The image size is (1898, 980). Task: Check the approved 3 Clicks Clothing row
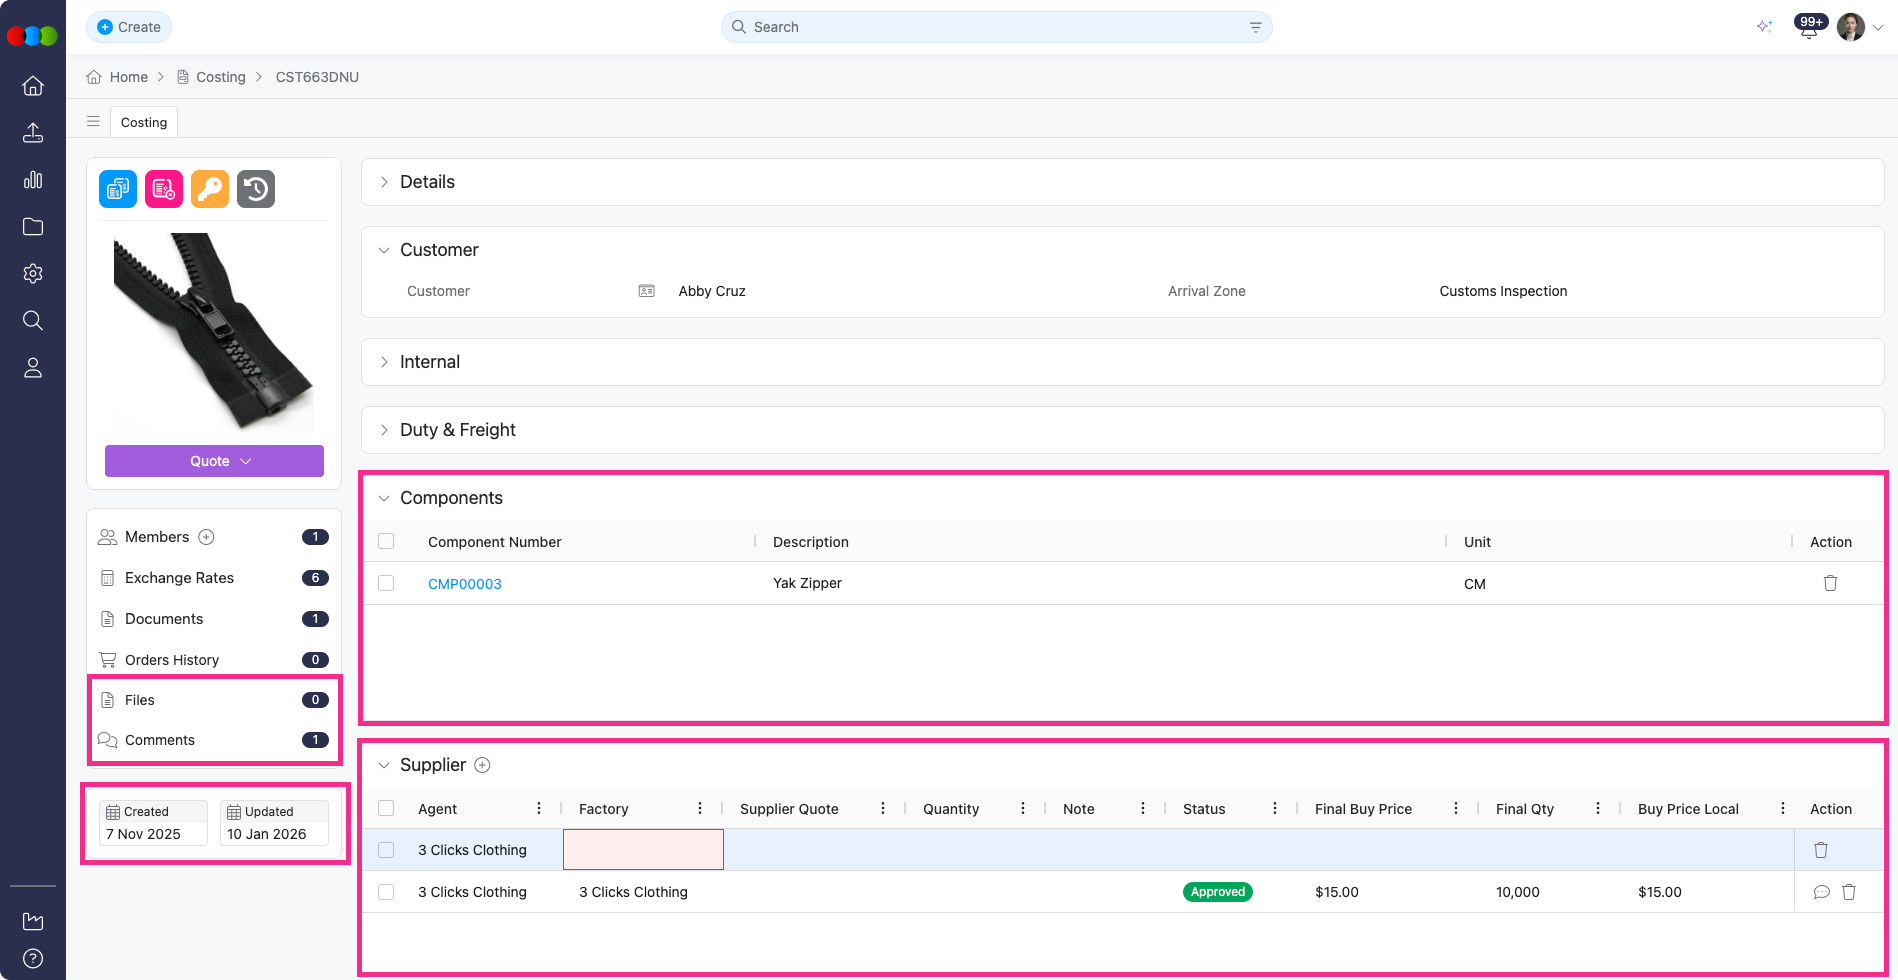386,892
